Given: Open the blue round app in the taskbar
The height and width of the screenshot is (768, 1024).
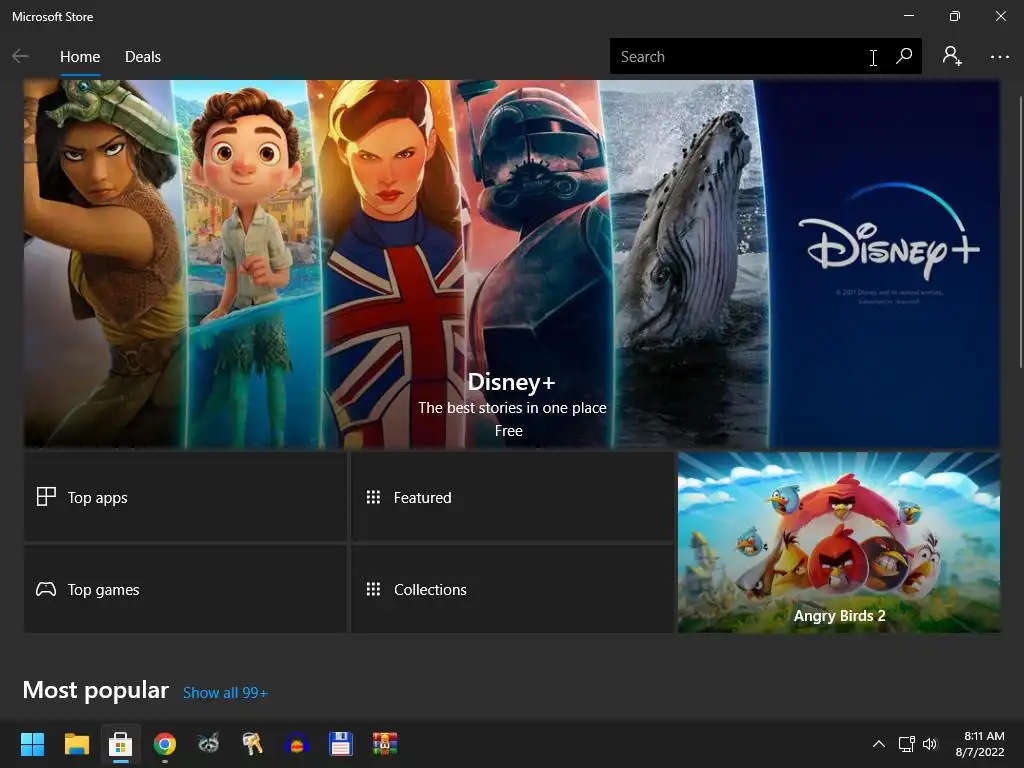Looking at the screenshot, I should (296, 744).
